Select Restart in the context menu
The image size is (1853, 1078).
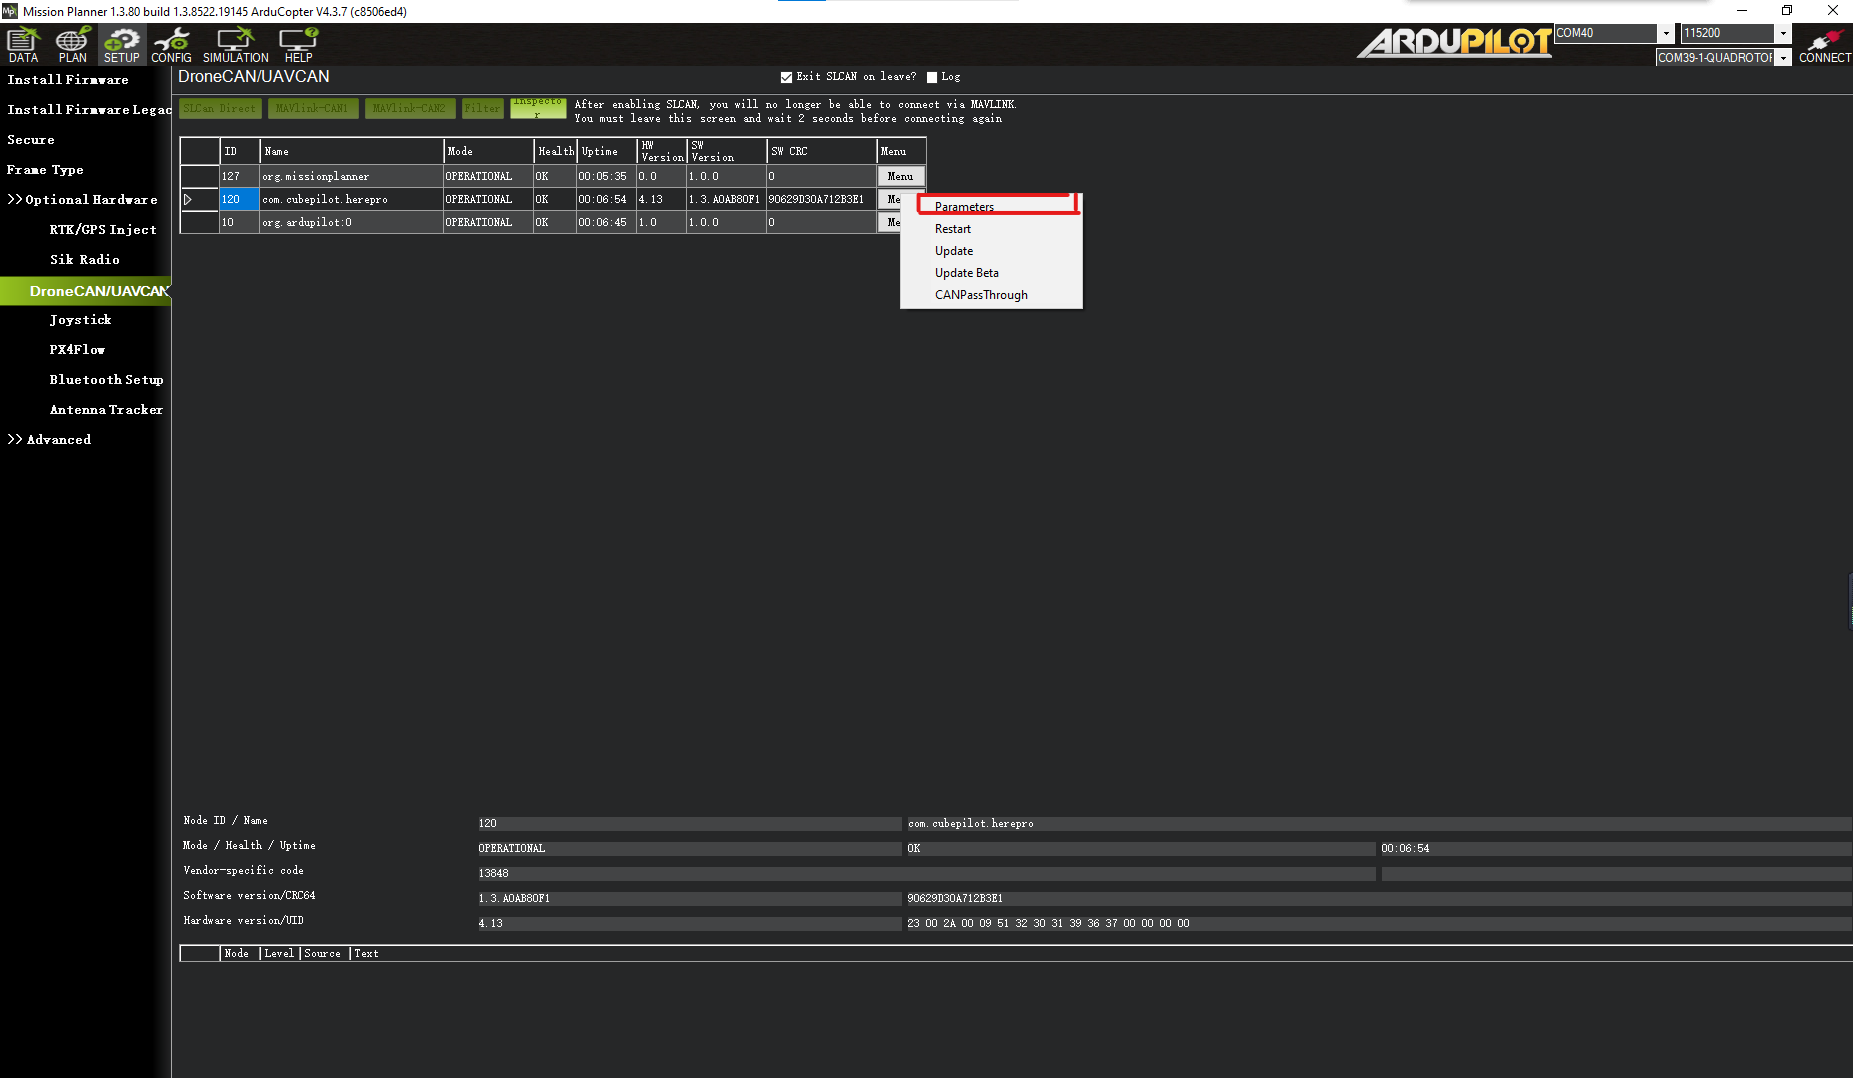pos(952,229)
